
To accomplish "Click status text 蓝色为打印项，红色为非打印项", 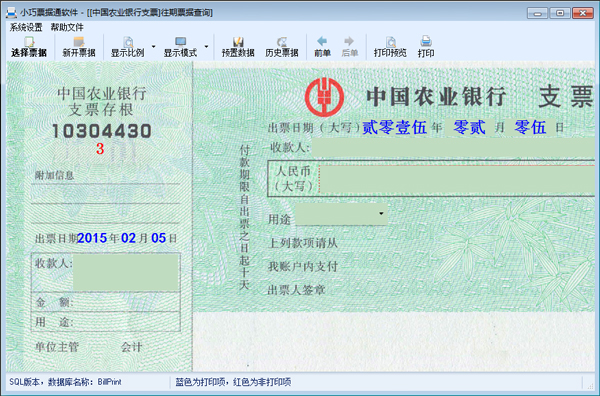I will 233,382.
